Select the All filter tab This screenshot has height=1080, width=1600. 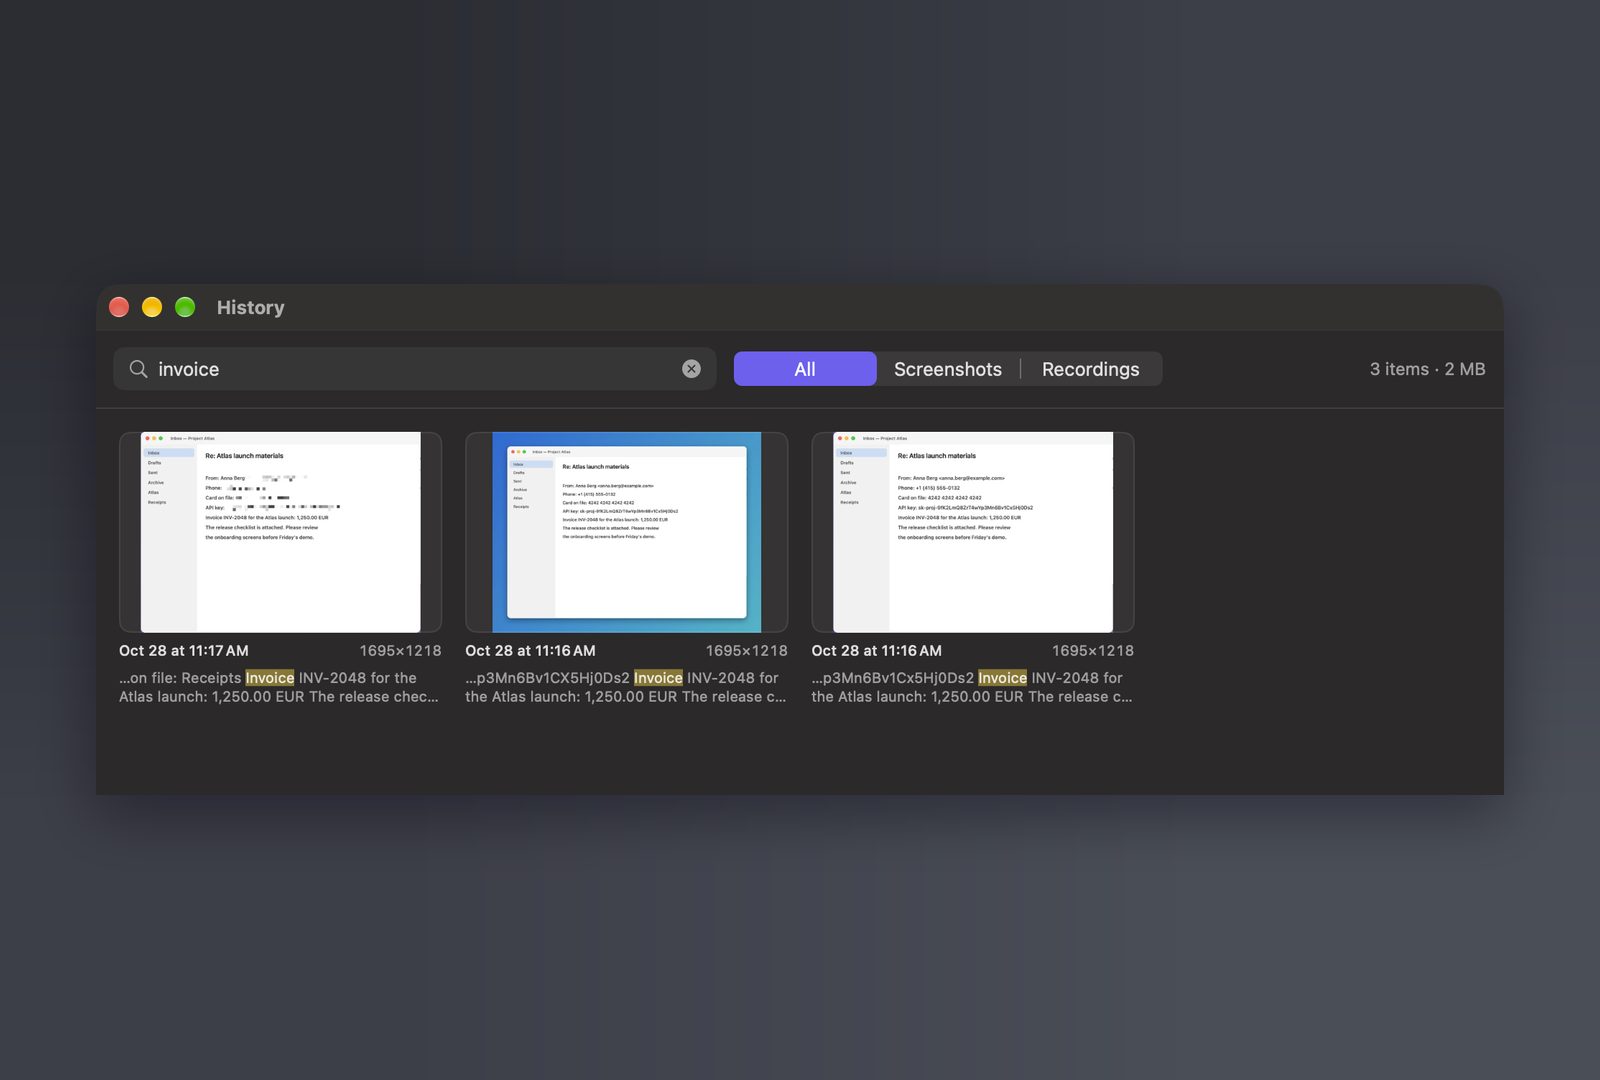[805, 369]
